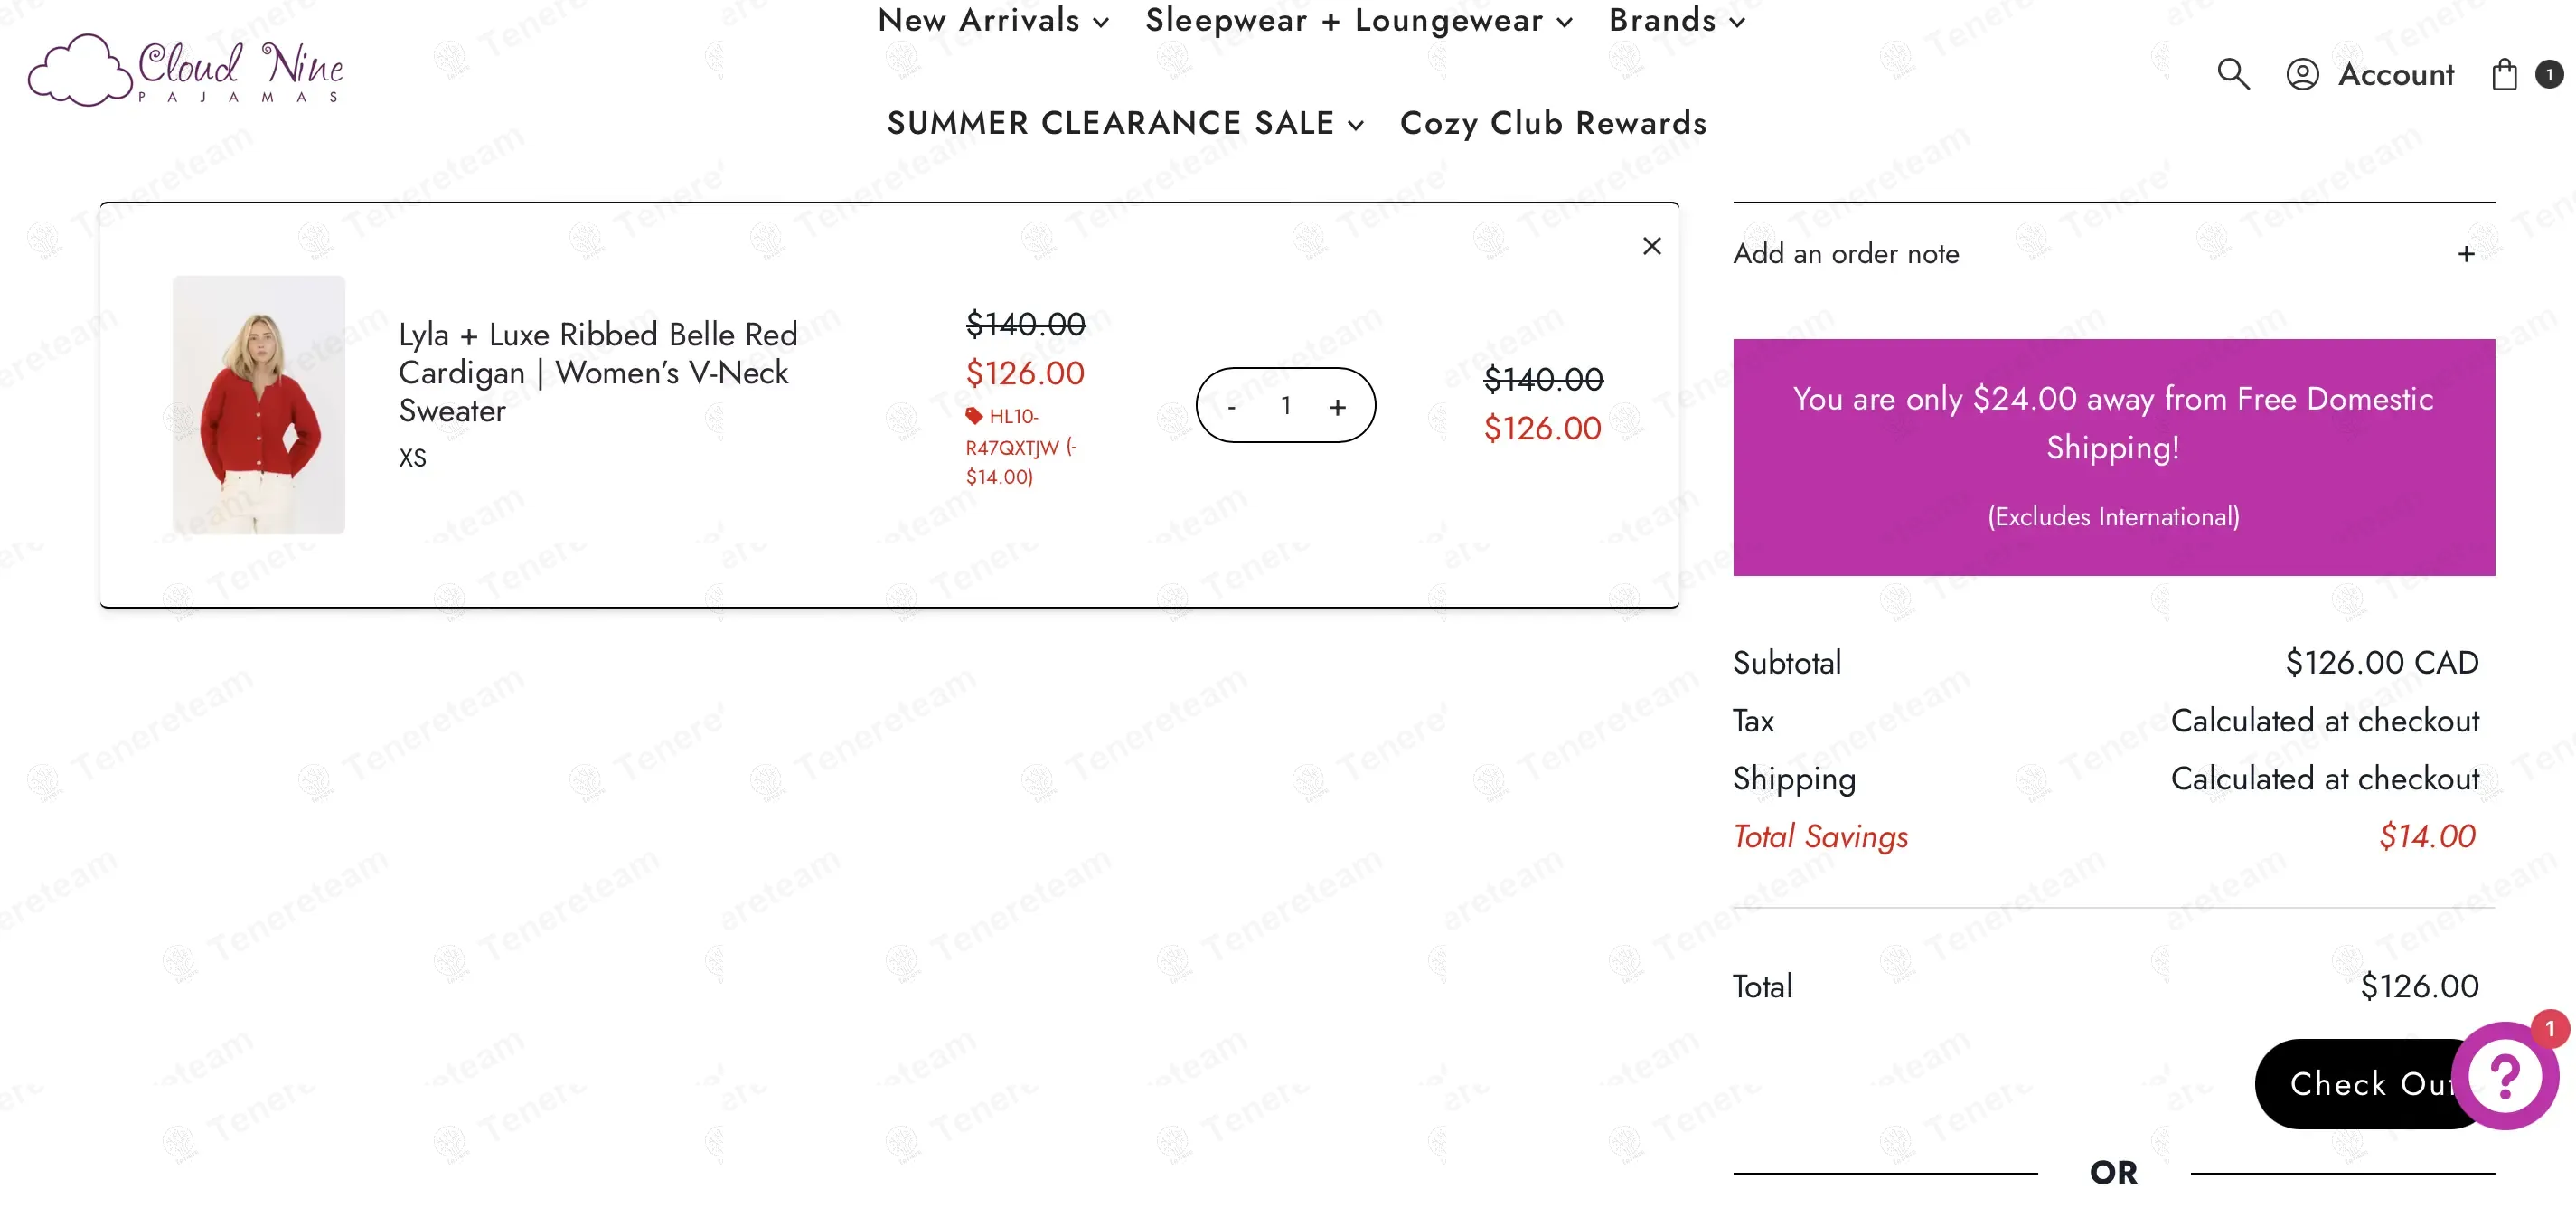
Task: Open the shopping bag cart icon
Action: coord(2504,74)
